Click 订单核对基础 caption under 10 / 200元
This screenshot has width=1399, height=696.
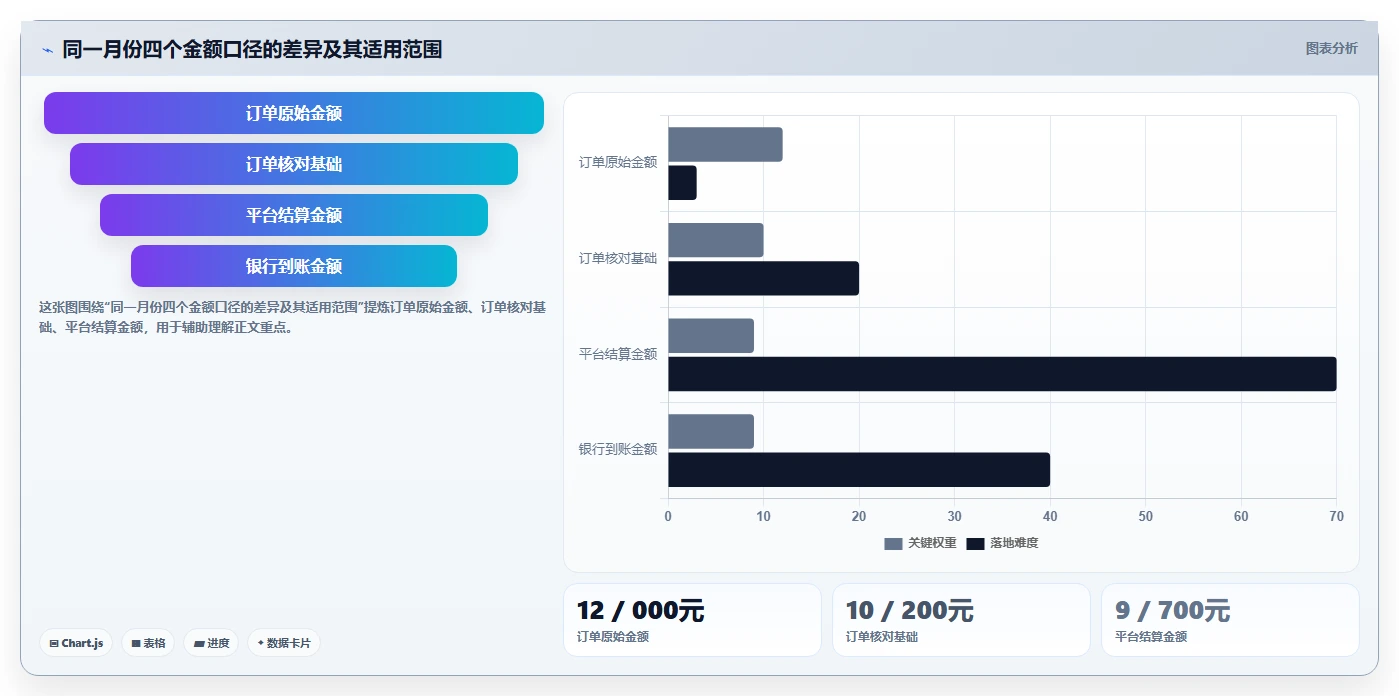point(882,636)
